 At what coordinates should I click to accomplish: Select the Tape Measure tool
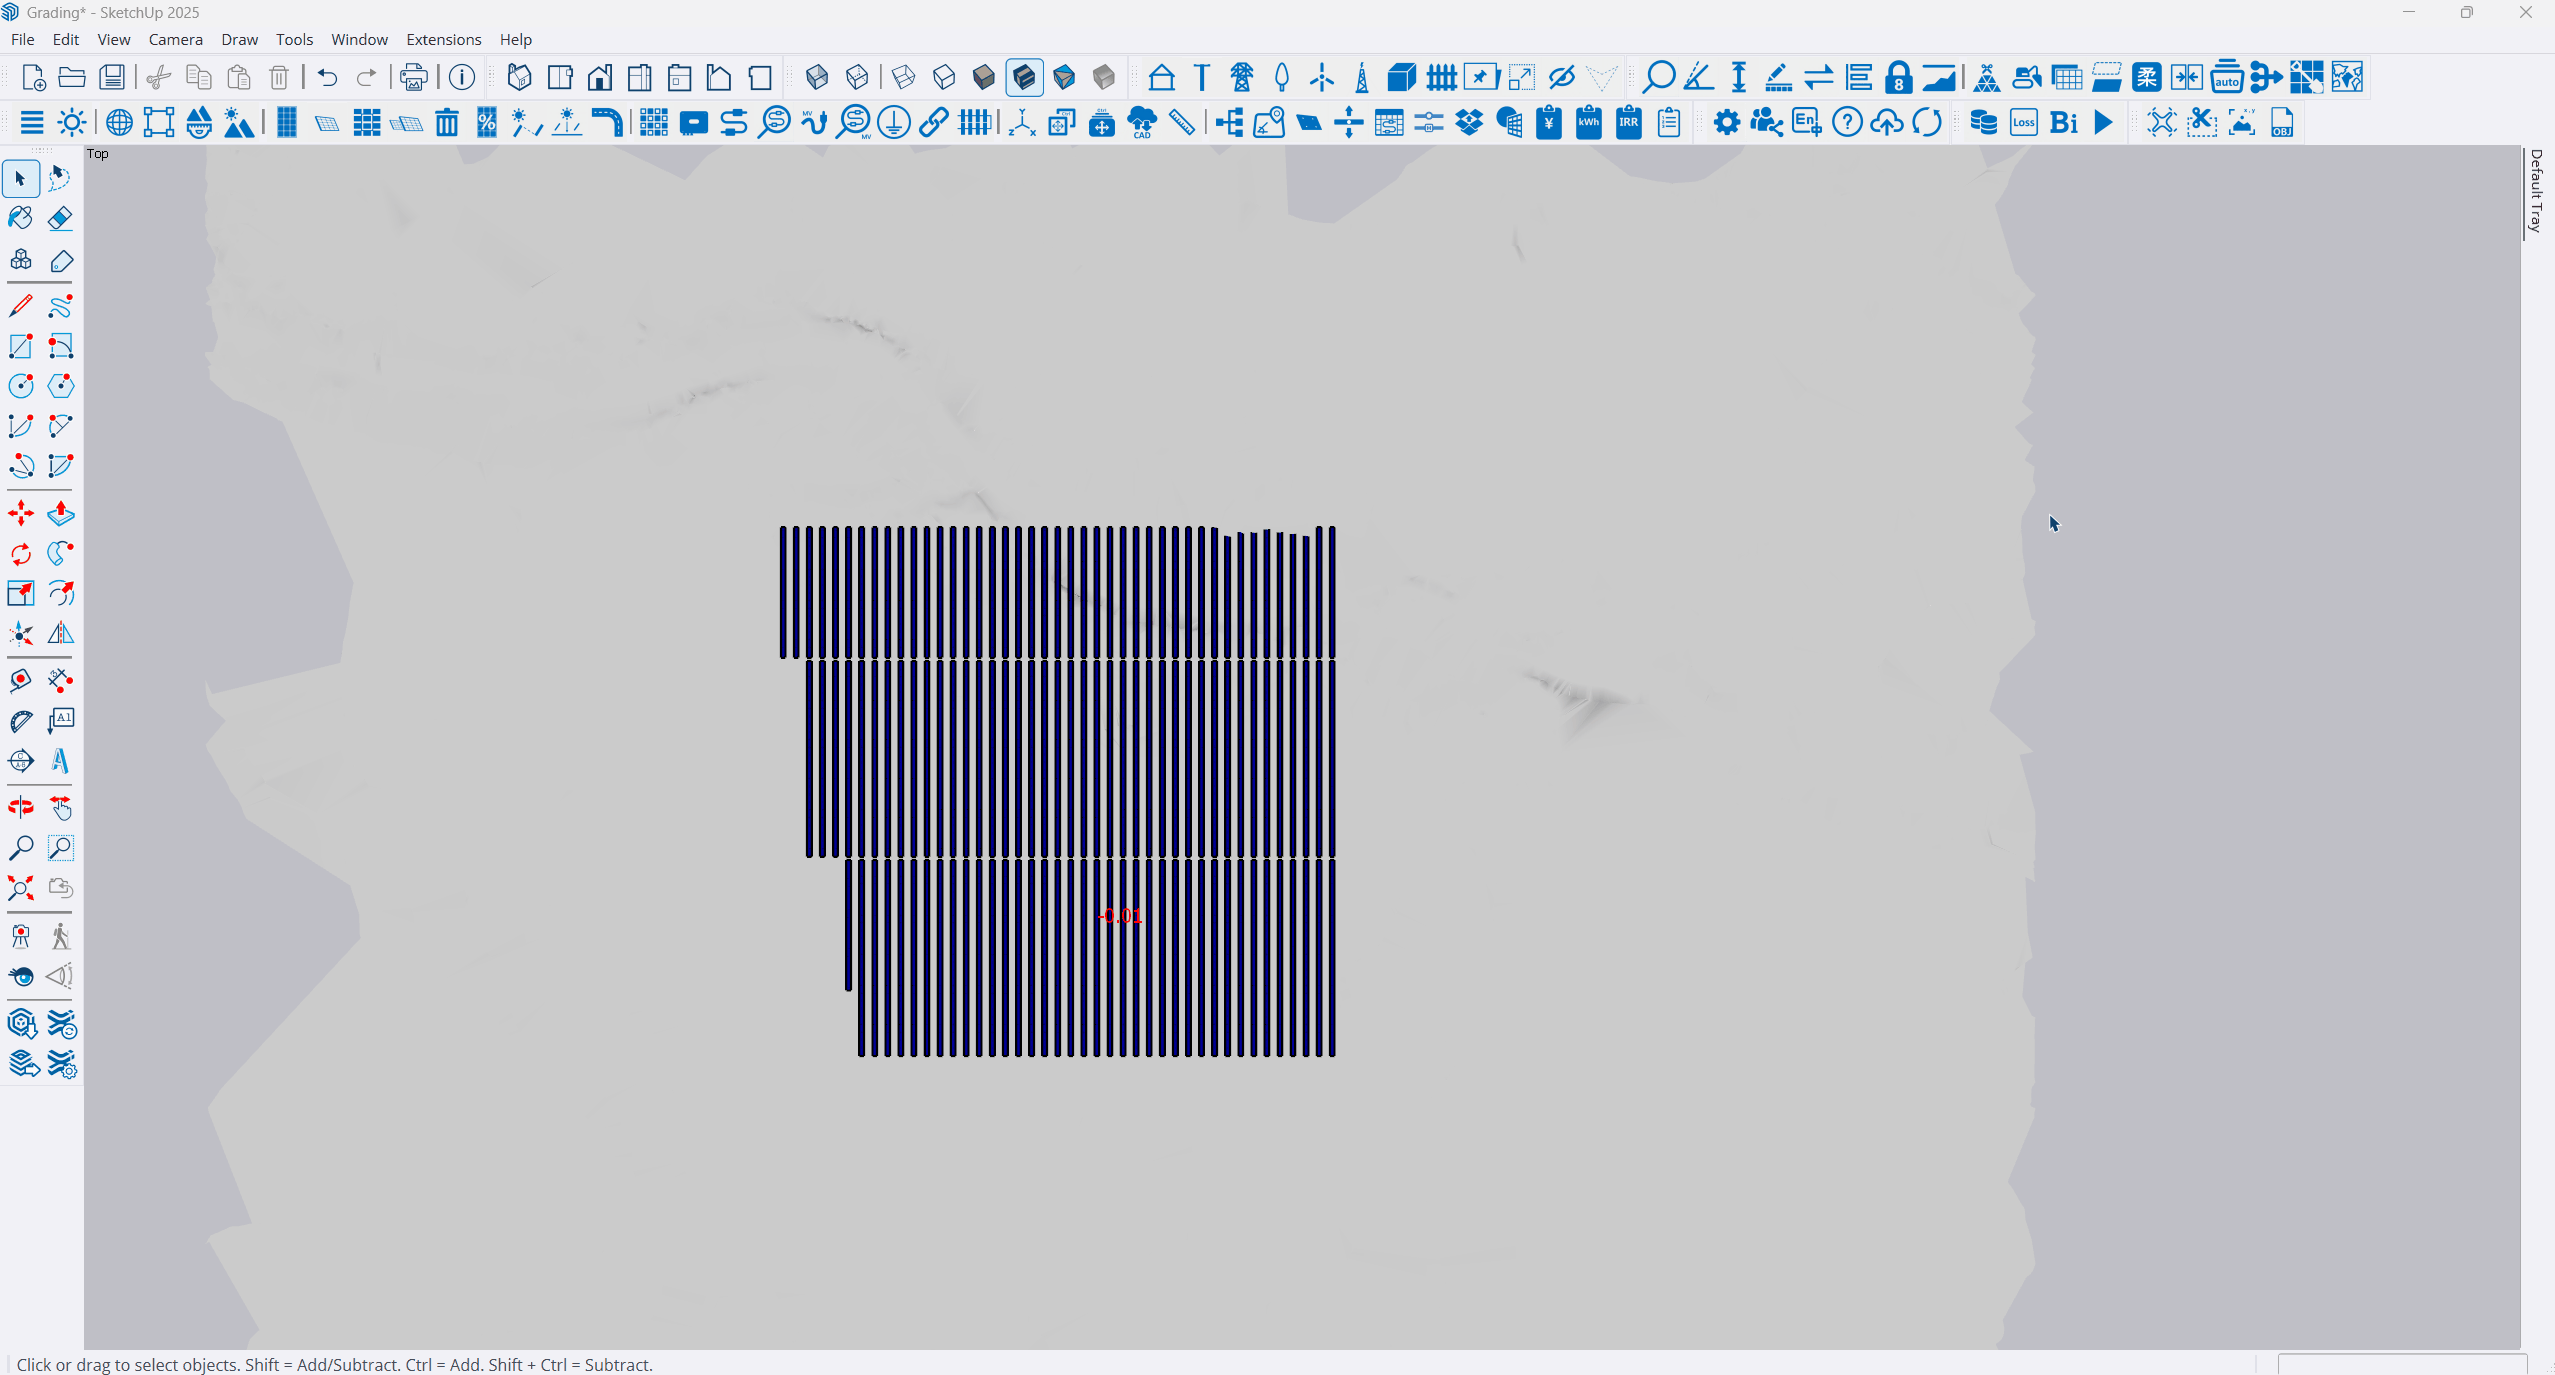20,682
